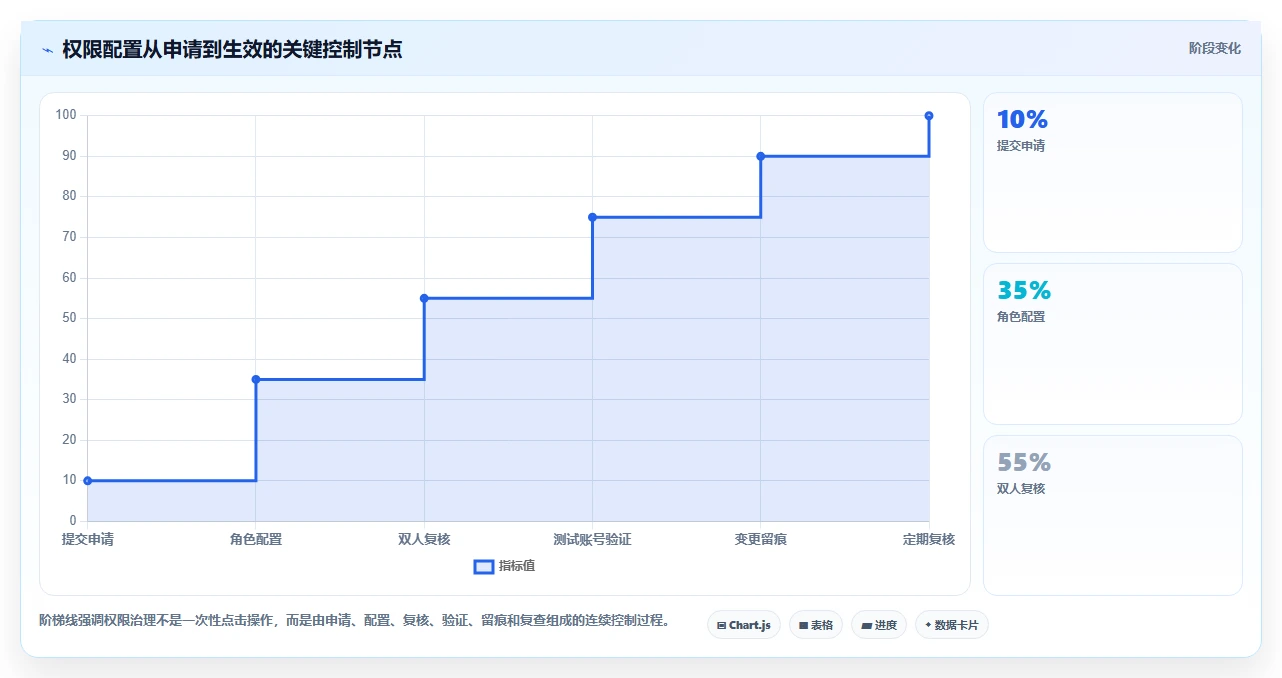This screenshot has height=678, width=1282.
Task: Click the 指标值 legend color box
Action: [483, 567]
